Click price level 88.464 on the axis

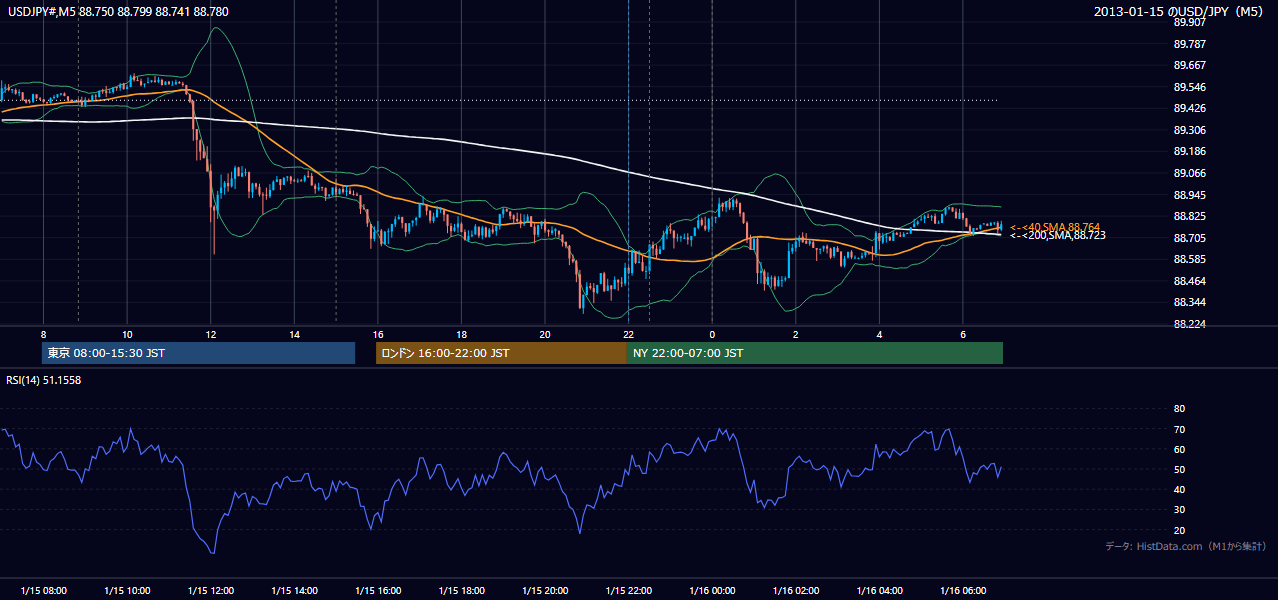pos(1188,281)
